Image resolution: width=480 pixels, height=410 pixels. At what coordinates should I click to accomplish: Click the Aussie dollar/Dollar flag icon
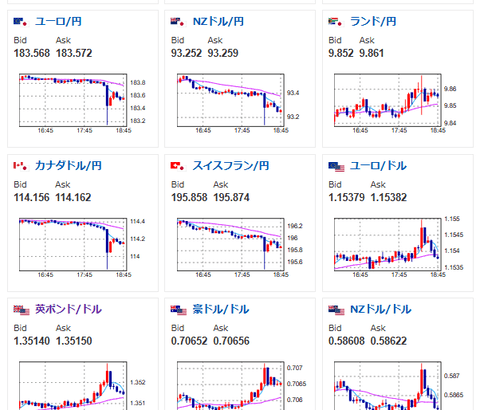point(179,310)
